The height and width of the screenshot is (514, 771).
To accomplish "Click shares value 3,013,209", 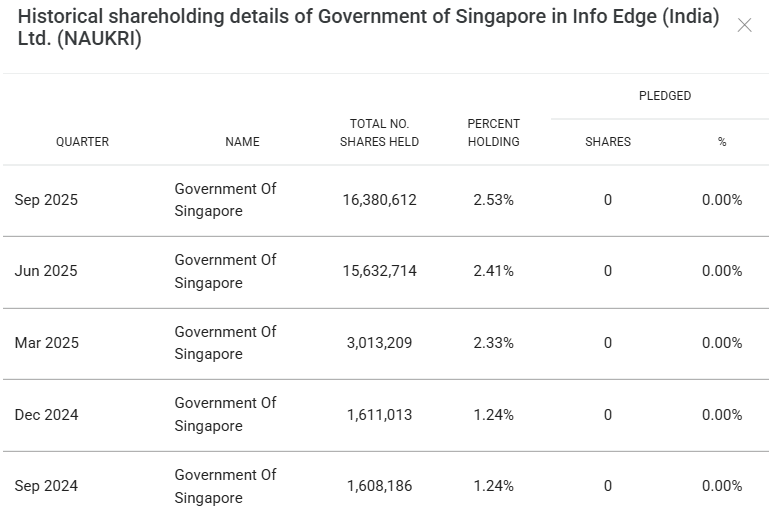I will [x=379, y=343].
